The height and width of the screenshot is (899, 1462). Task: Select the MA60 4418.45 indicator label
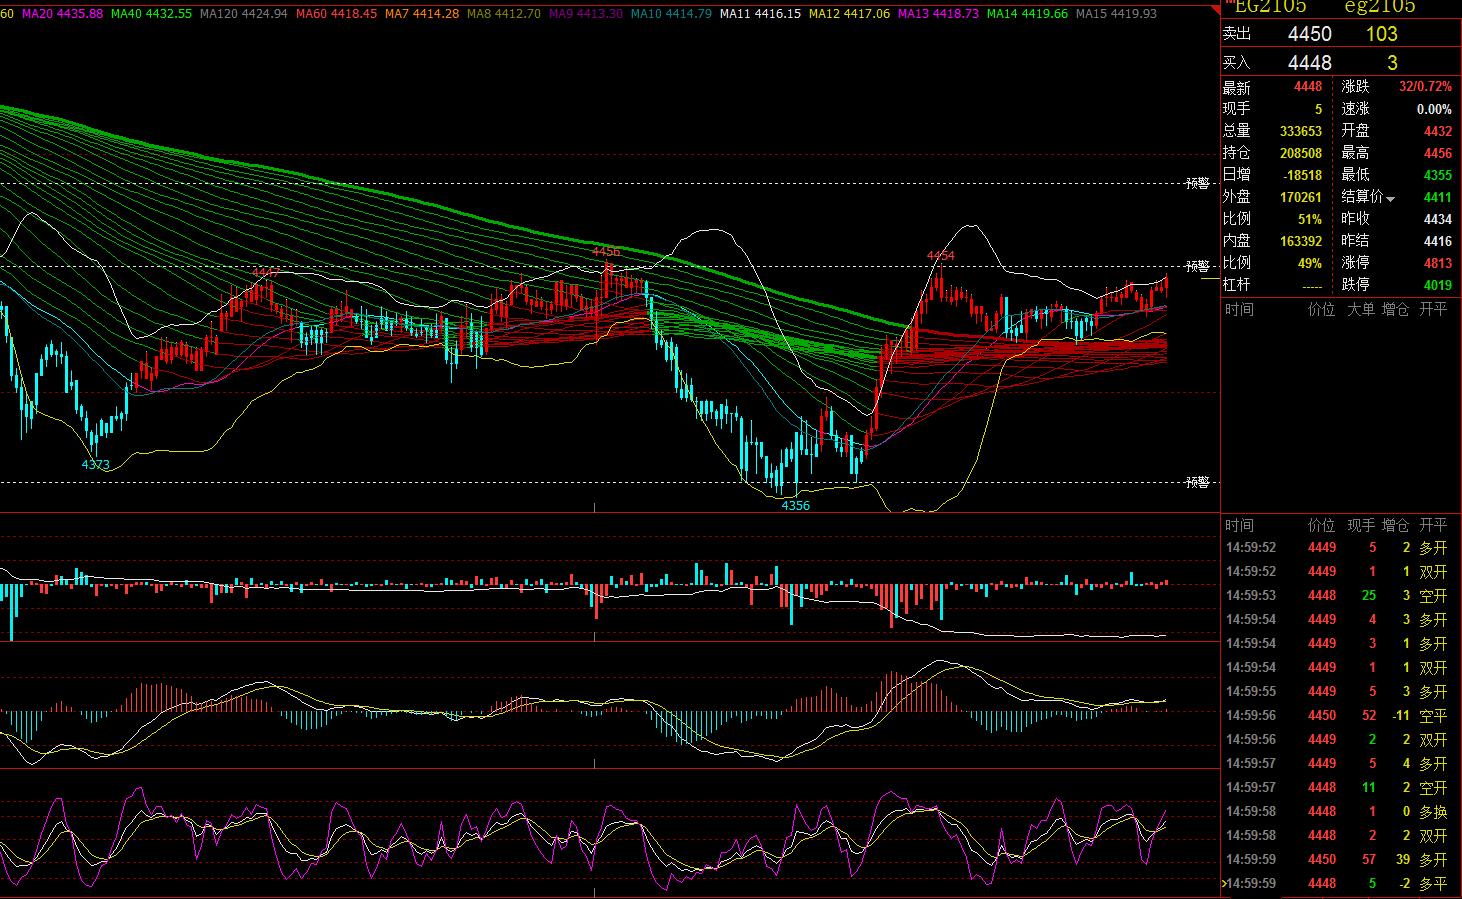[x=336, y=14]
